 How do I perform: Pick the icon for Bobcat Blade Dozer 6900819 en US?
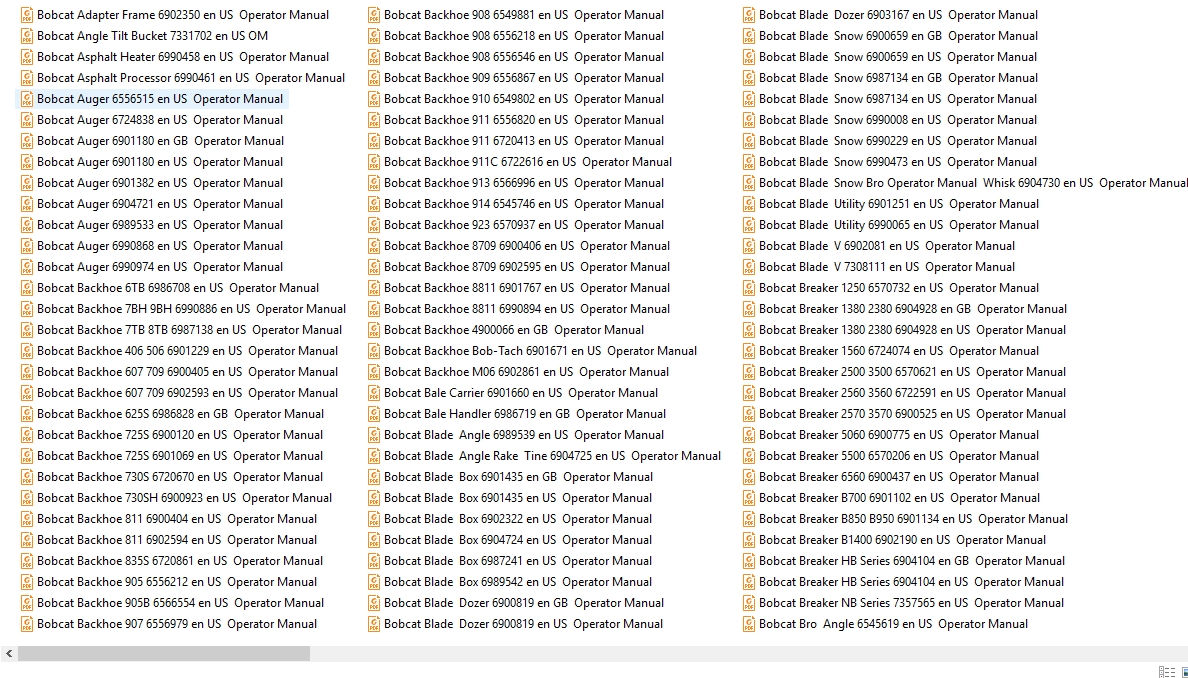point(374,623)
